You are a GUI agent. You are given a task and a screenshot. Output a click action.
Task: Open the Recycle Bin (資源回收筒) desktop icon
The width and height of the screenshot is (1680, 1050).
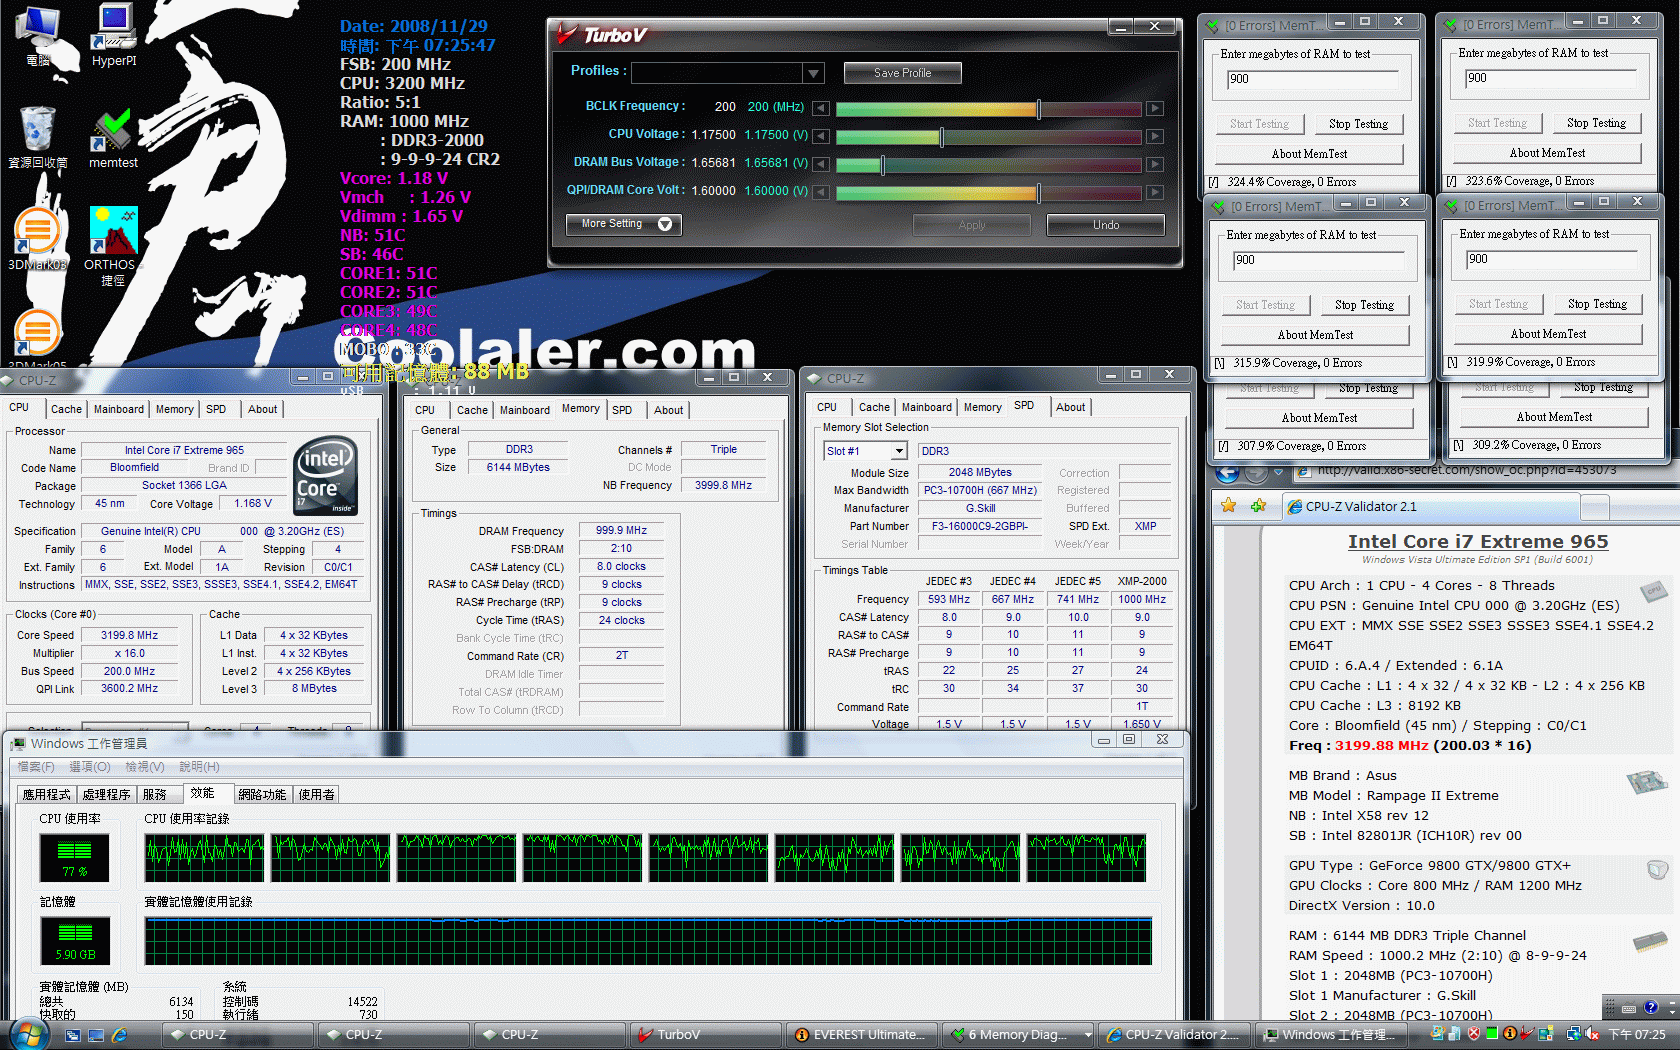pos(38,137)
